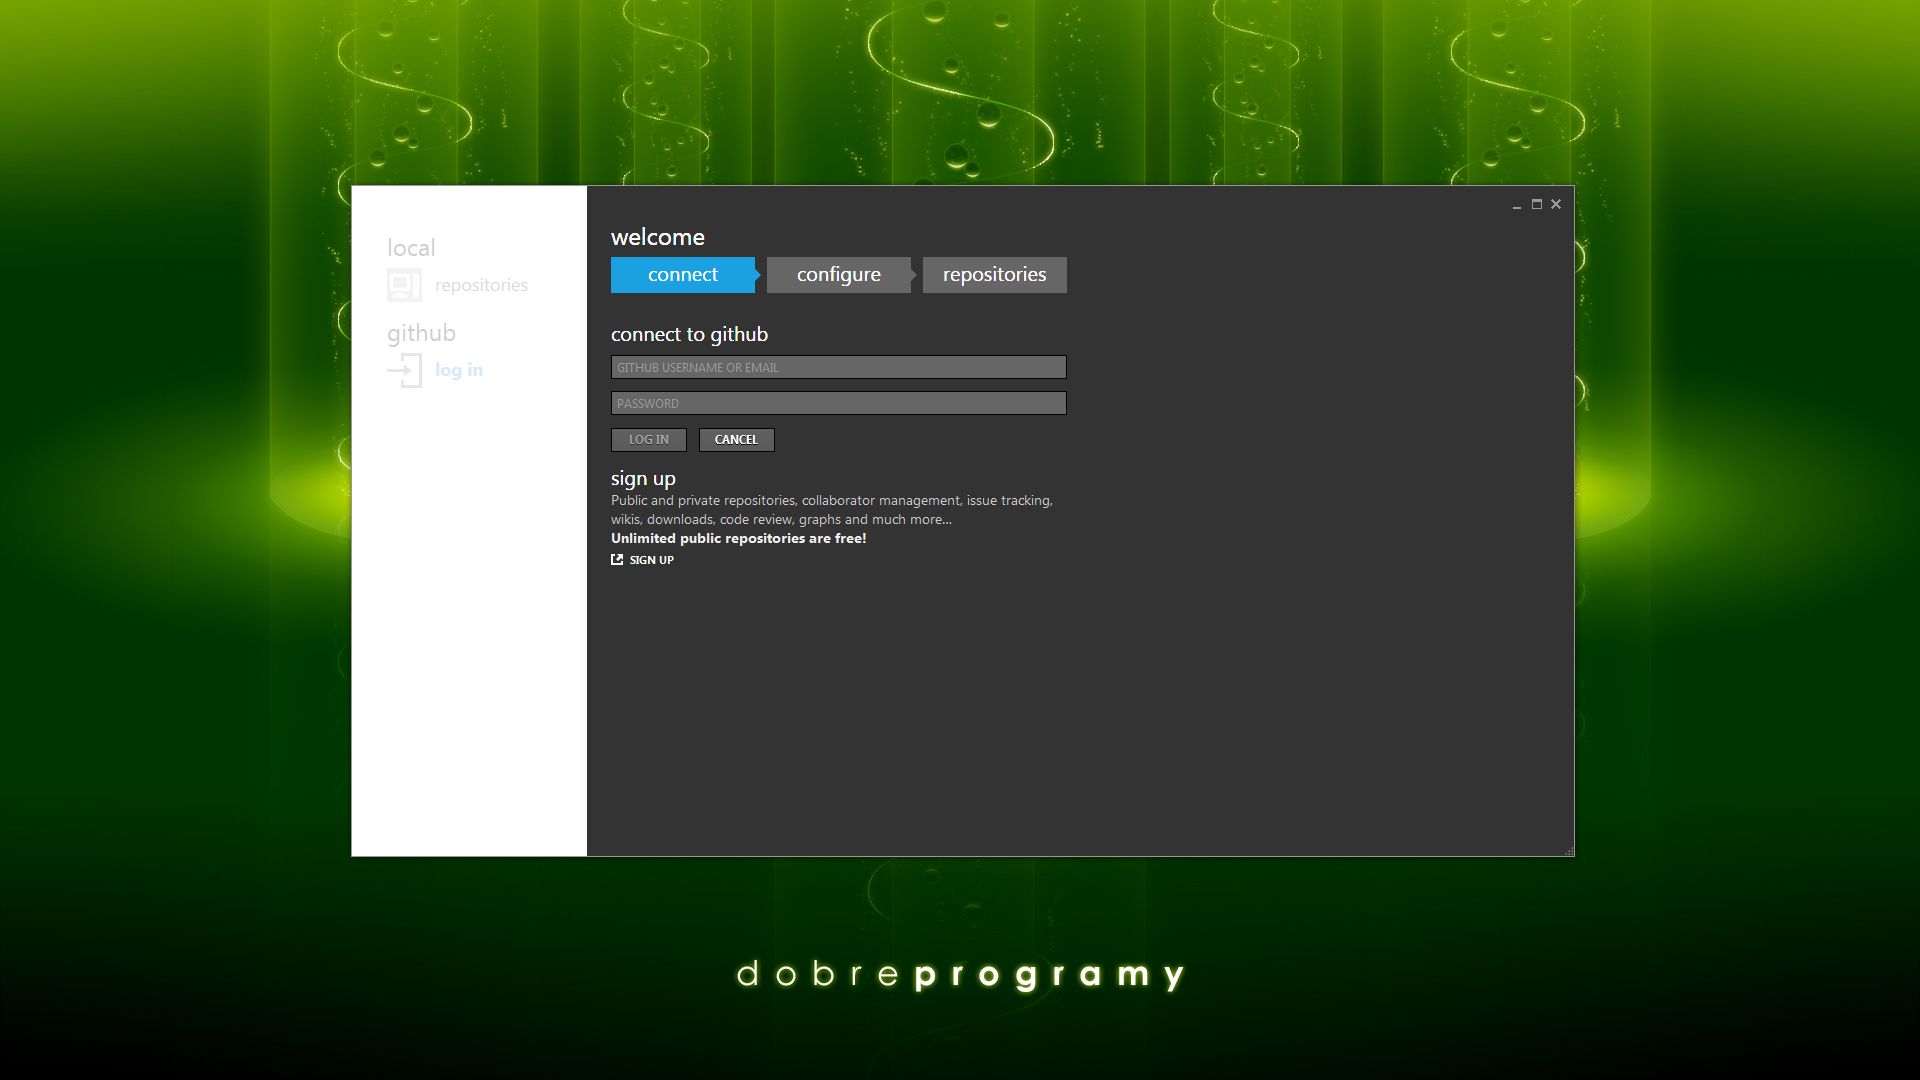
Task: Close the GitHub window
Action: point(1556,204)
